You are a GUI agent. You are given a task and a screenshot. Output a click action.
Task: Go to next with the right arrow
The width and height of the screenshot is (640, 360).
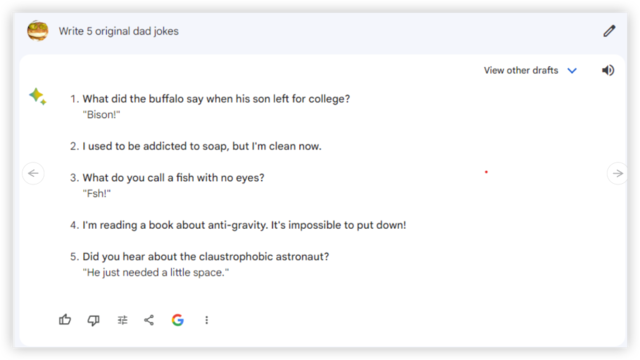pyautogui.click(x=618, y=173)
